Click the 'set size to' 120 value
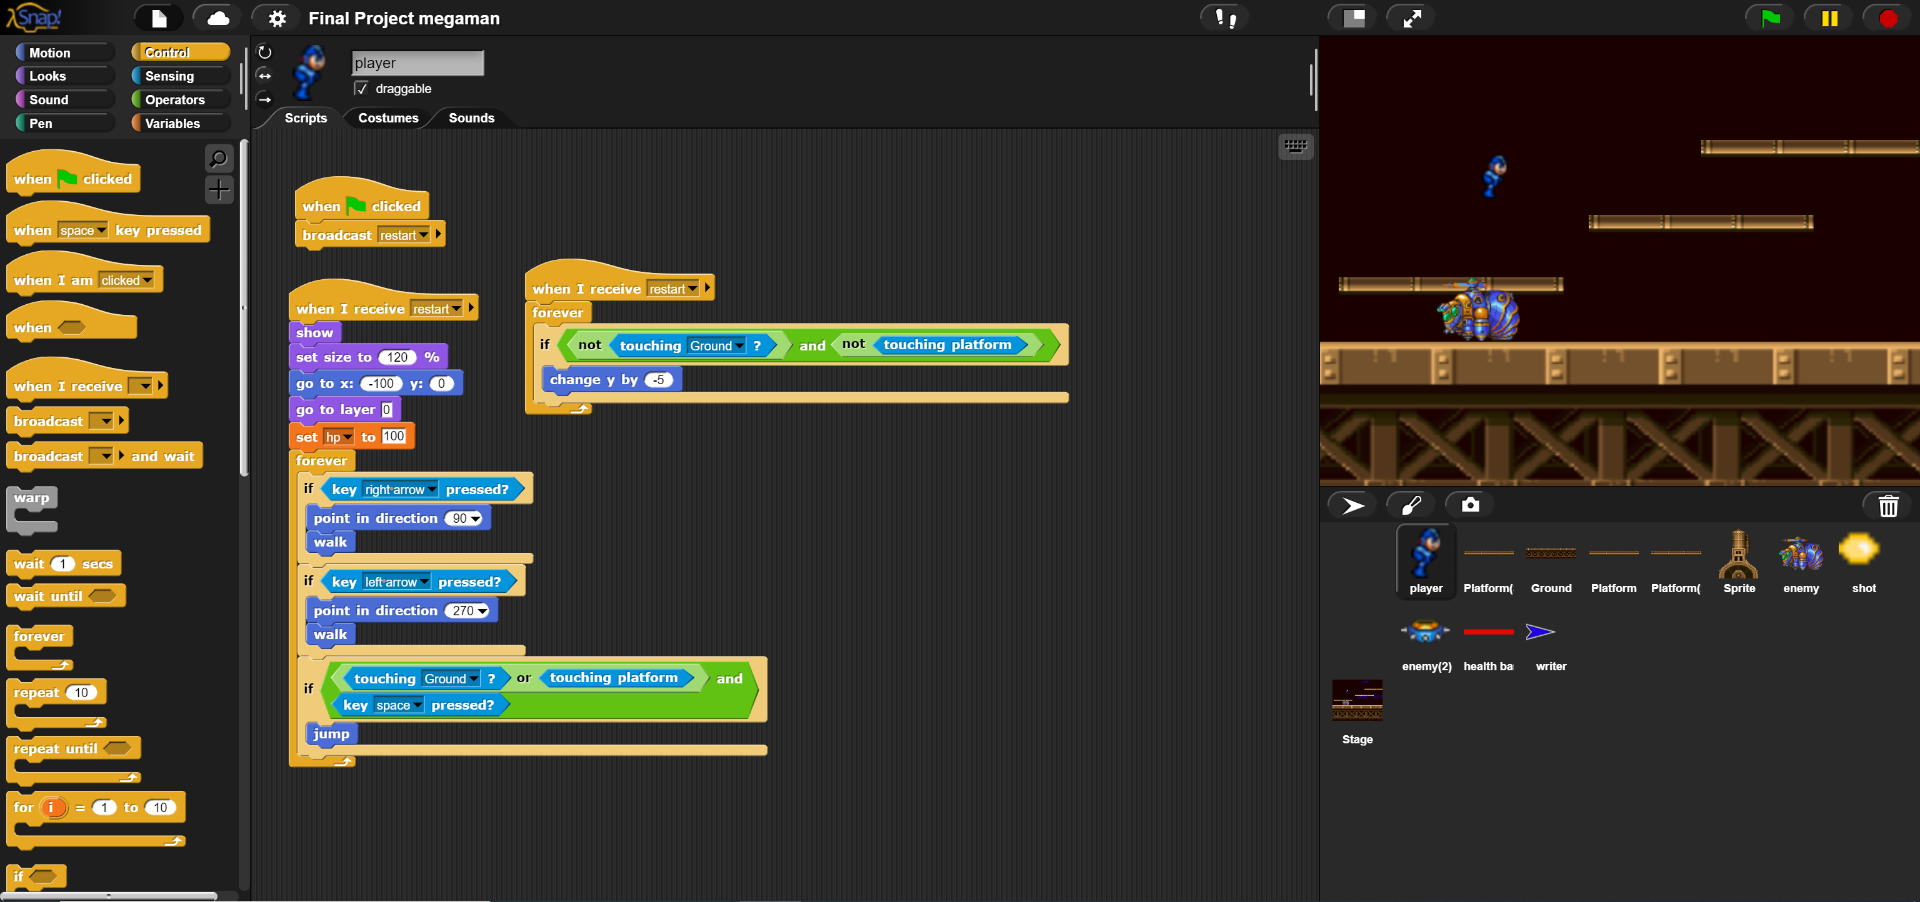Screen dimensions: 1920x902 click(x=397, y=357)
